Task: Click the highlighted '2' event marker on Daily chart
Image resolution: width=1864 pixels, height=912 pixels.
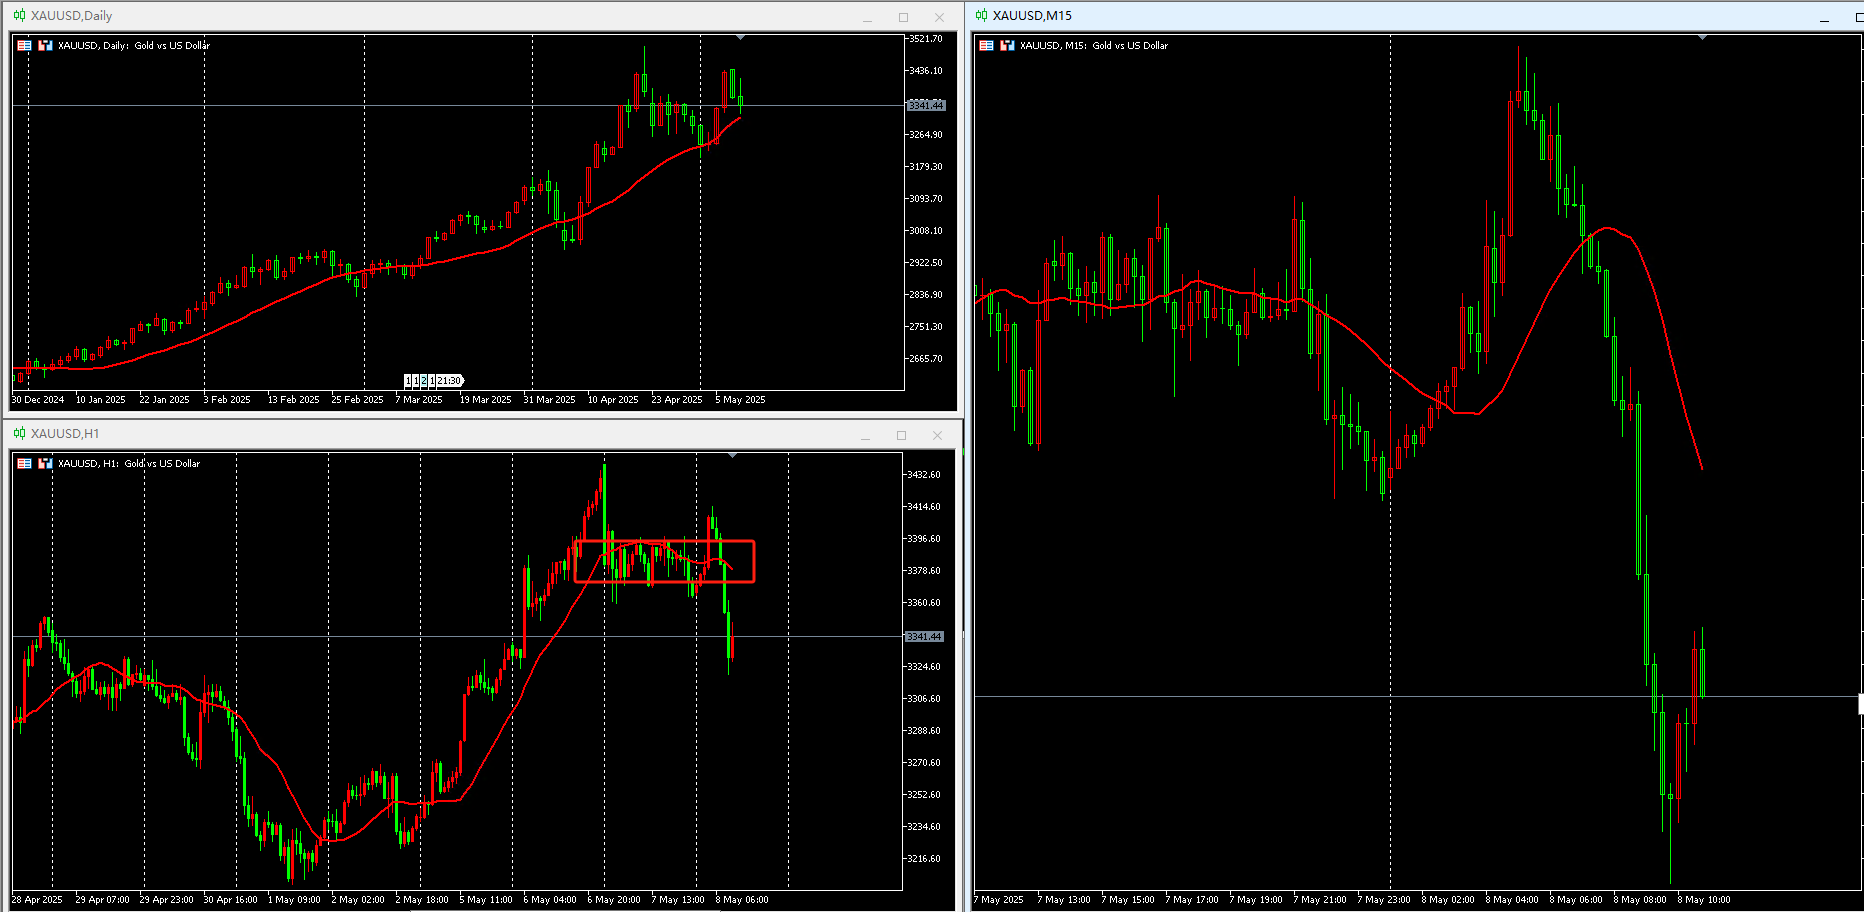Action: click(x=424, y=381)
